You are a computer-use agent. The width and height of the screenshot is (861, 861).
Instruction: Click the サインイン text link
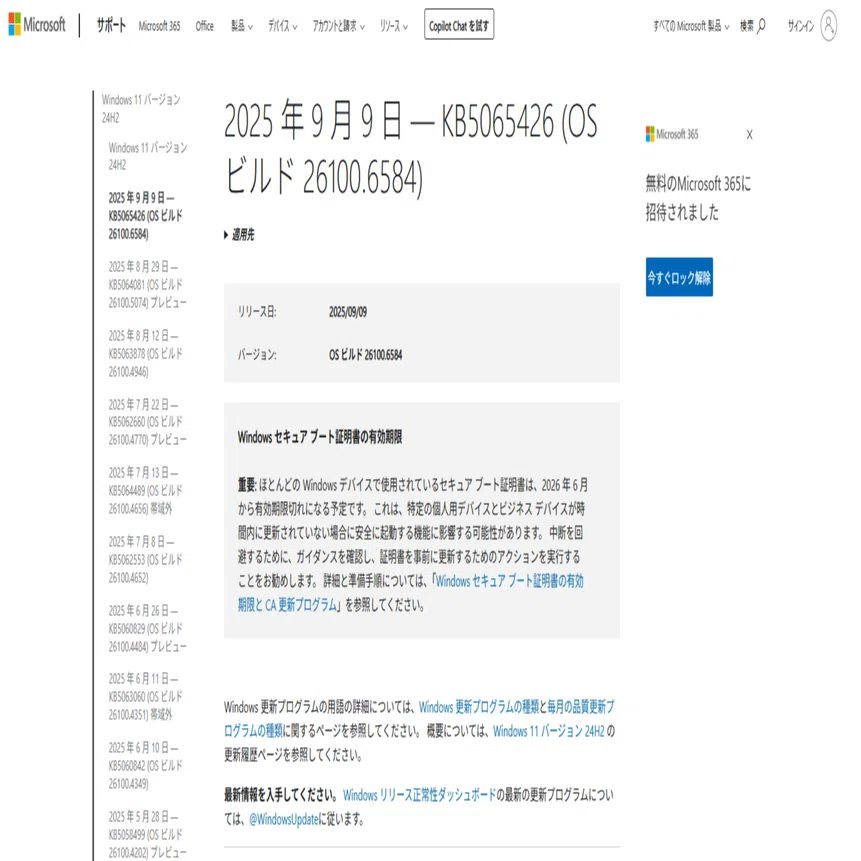[x=801, y=26]
